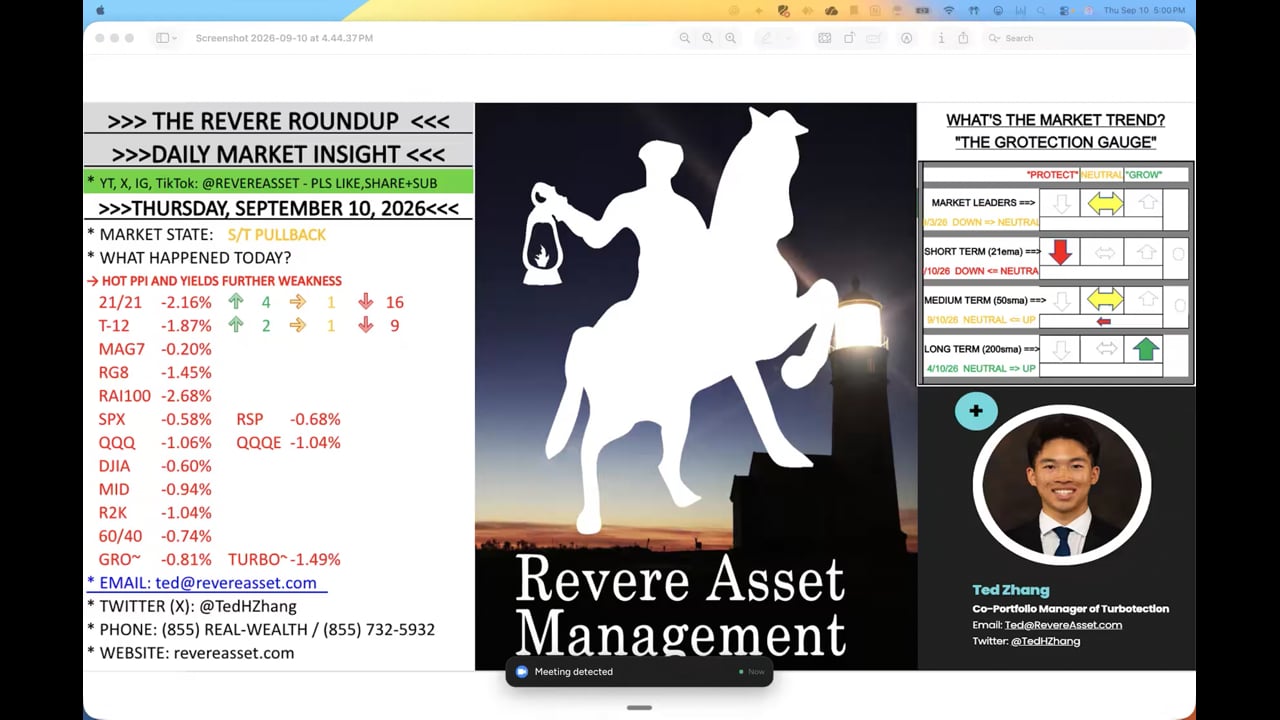This screenshot has height=720, width=1280.
Task: Zoom out using the minus magnifier
Action: [x=685, y=38]
